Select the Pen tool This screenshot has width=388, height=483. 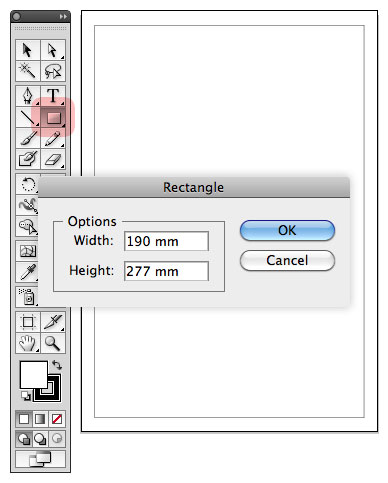click(28, 96)
